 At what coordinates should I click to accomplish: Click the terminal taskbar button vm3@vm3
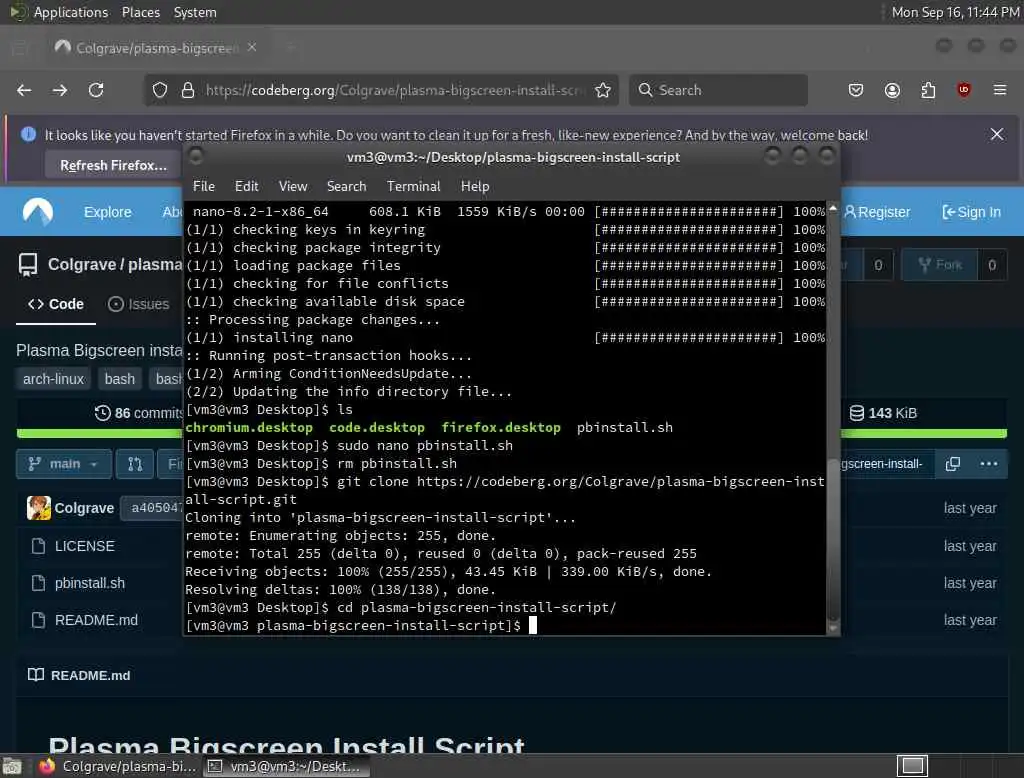286,766
